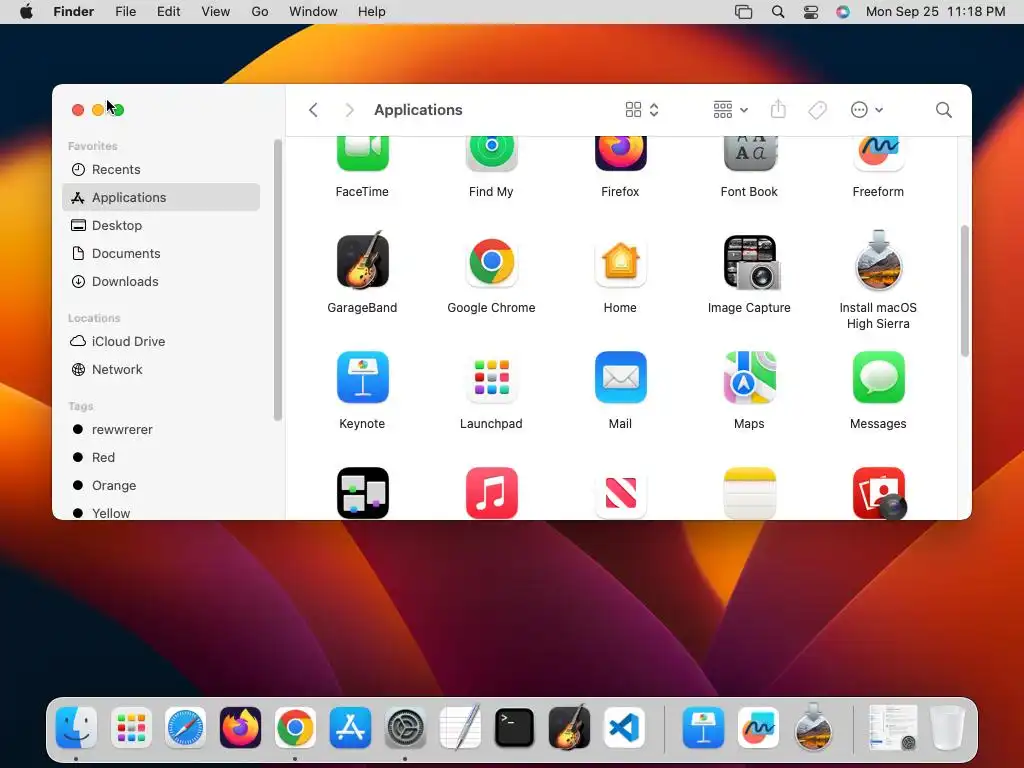The height and width of the screenshot is (768, 1024).
Task: Select Install macOS High Sierra in Finder
Action: 878,261
